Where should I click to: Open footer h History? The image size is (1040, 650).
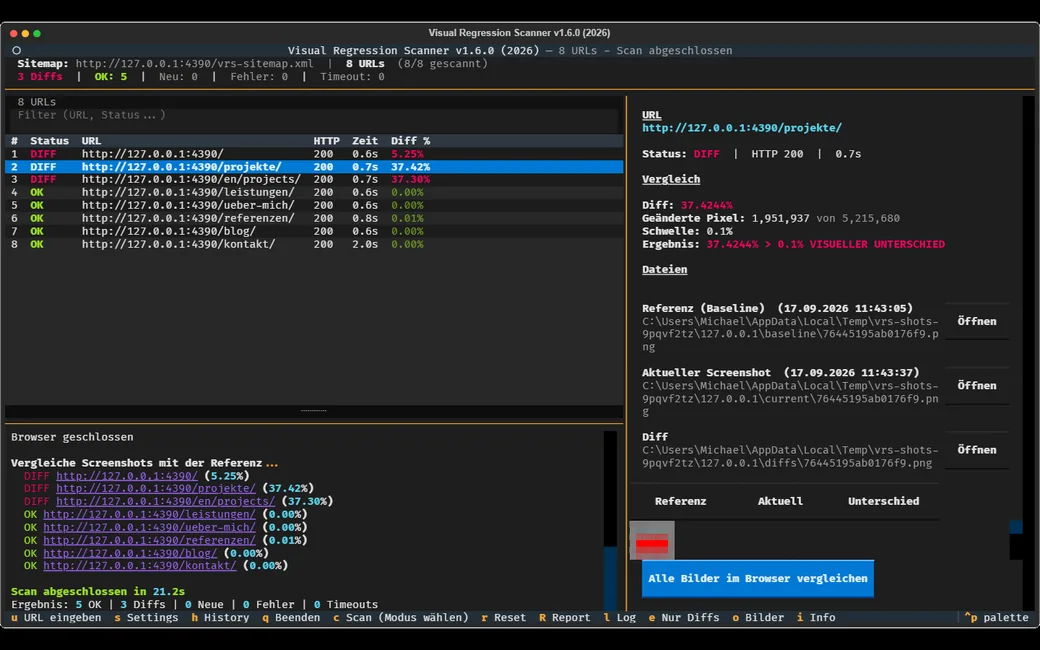(x=220, y=618)
